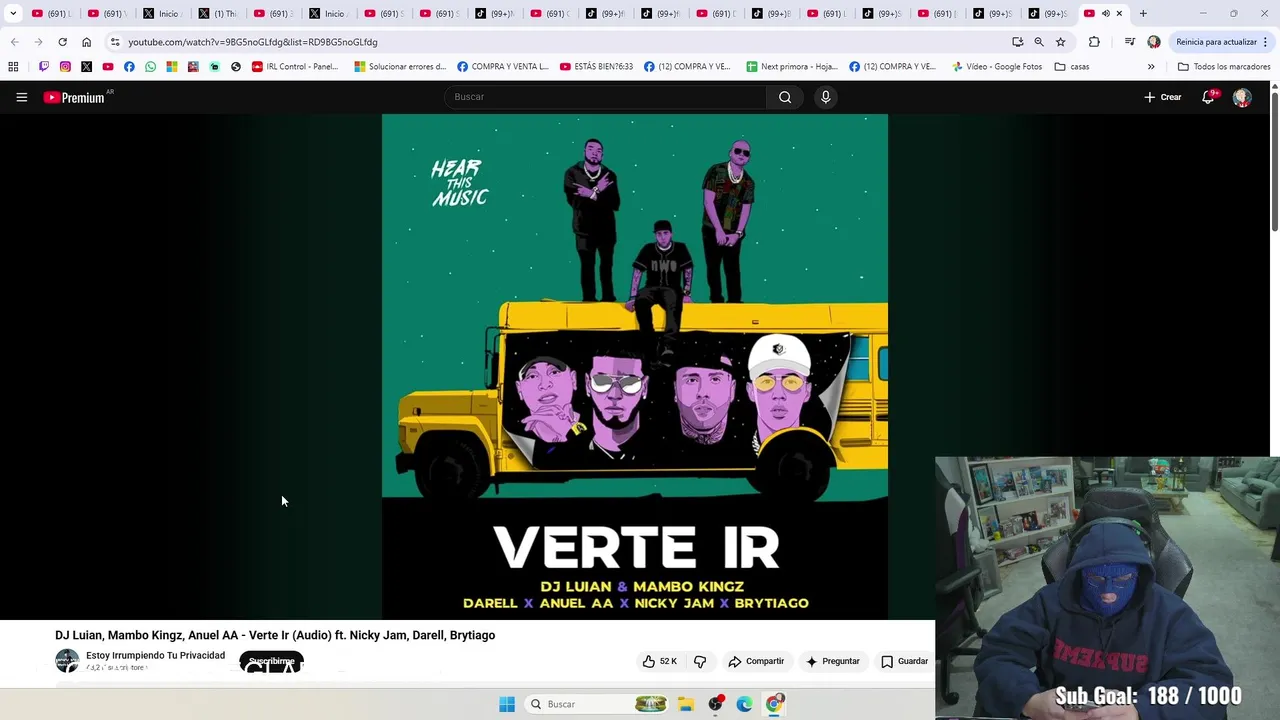This screenshot has height=720, width=1280.
Task: Open the ESTÁS BIEN?6:33 bookmark
Action: point(596,67)
